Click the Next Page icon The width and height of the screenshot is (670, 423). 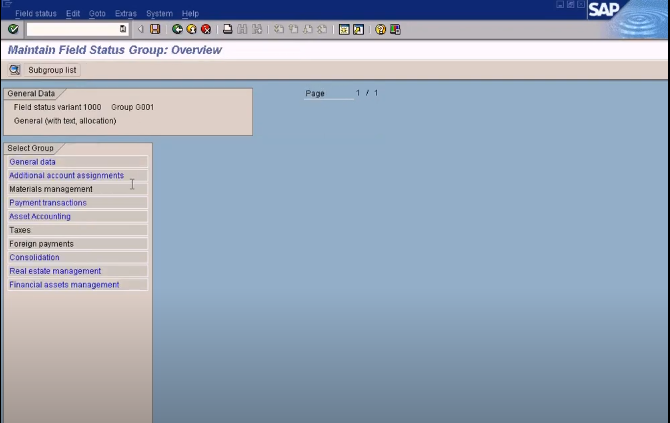click(x=308, y=29)
